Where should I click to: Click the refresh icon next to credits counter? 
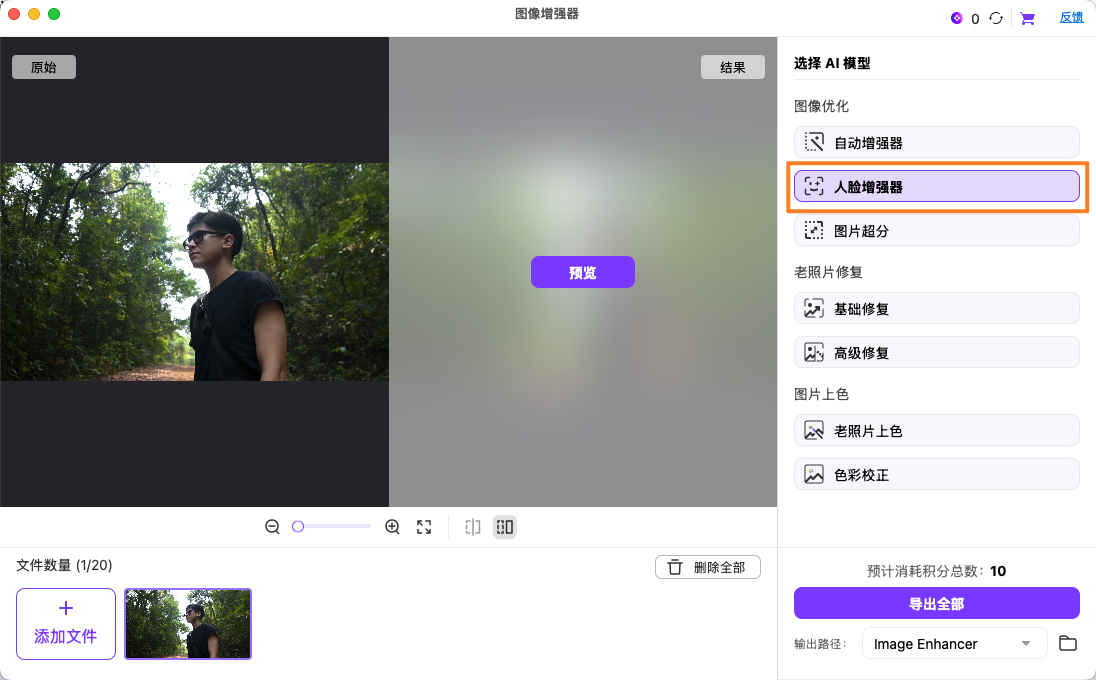997,17
